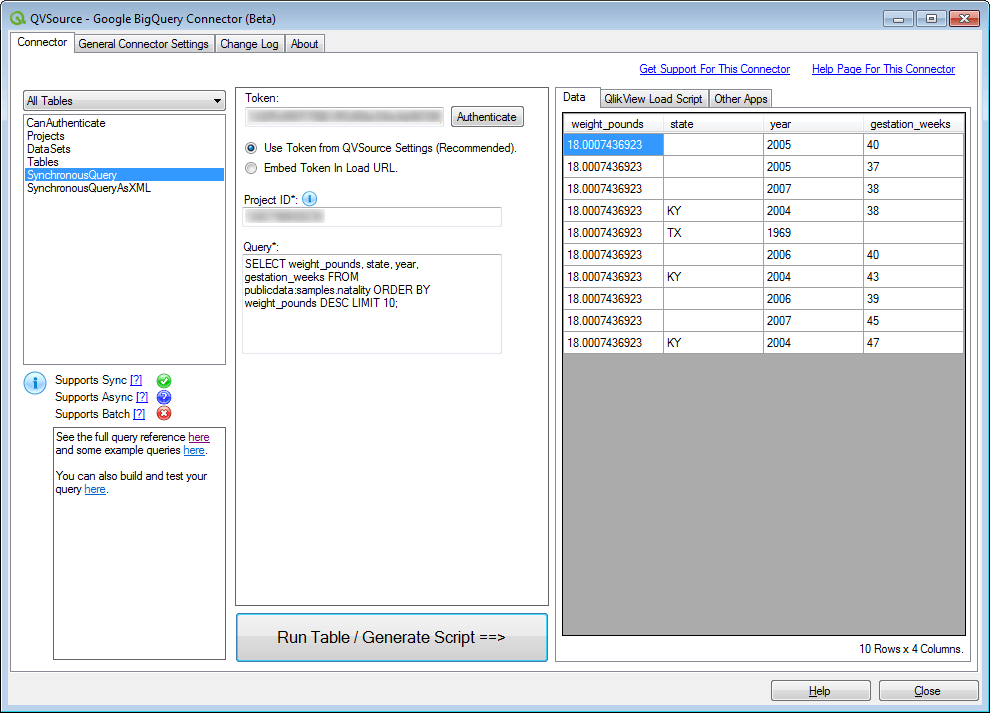This screenshot has width=990, height=713.
Task: Click the blurred Token input field
Action: pos(344,117)
